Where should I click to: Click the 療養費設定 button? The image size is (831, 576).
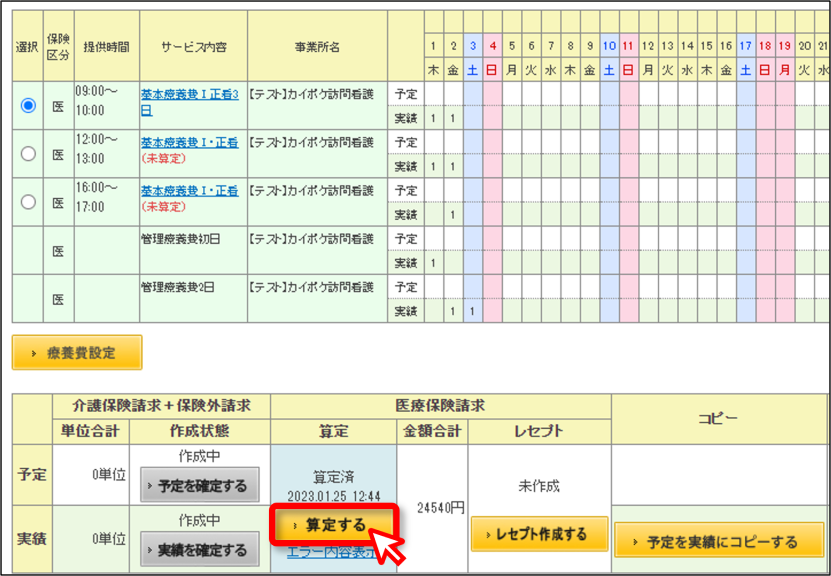click(x=77, y=352)
